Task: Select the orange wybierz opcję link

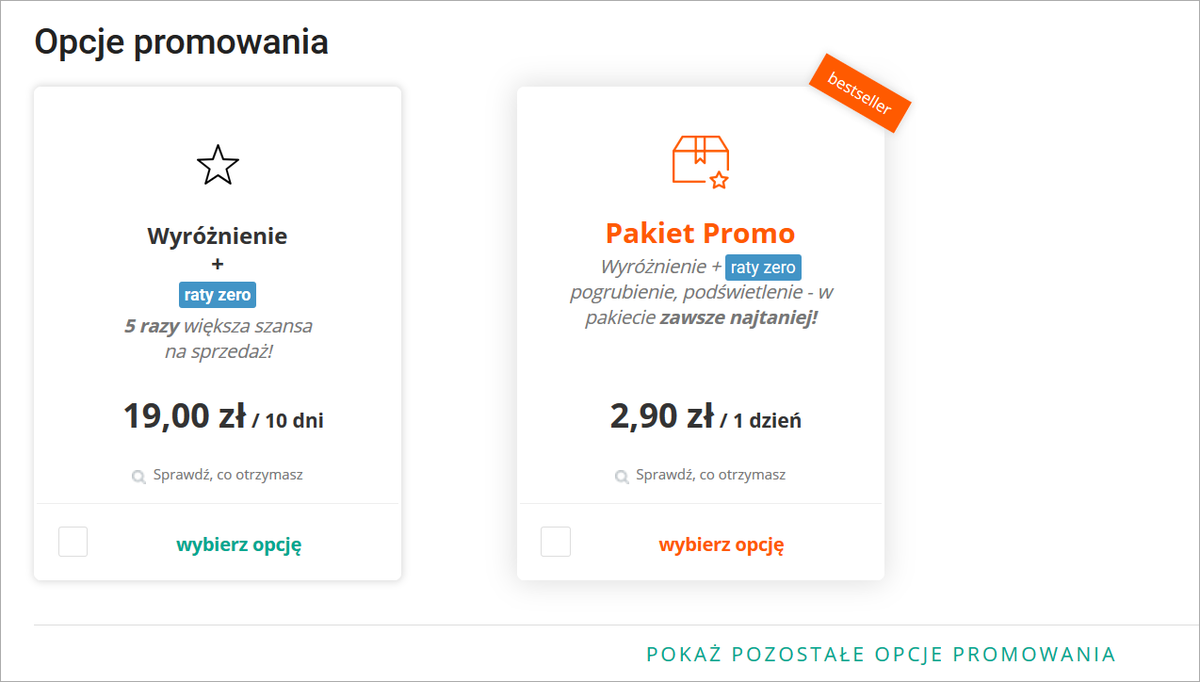Action: pos(721,545)
